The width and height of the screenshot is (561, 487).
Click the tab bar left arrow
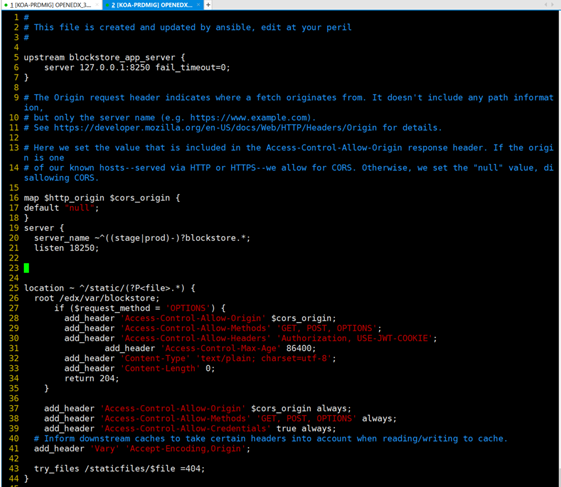(546, 5)
